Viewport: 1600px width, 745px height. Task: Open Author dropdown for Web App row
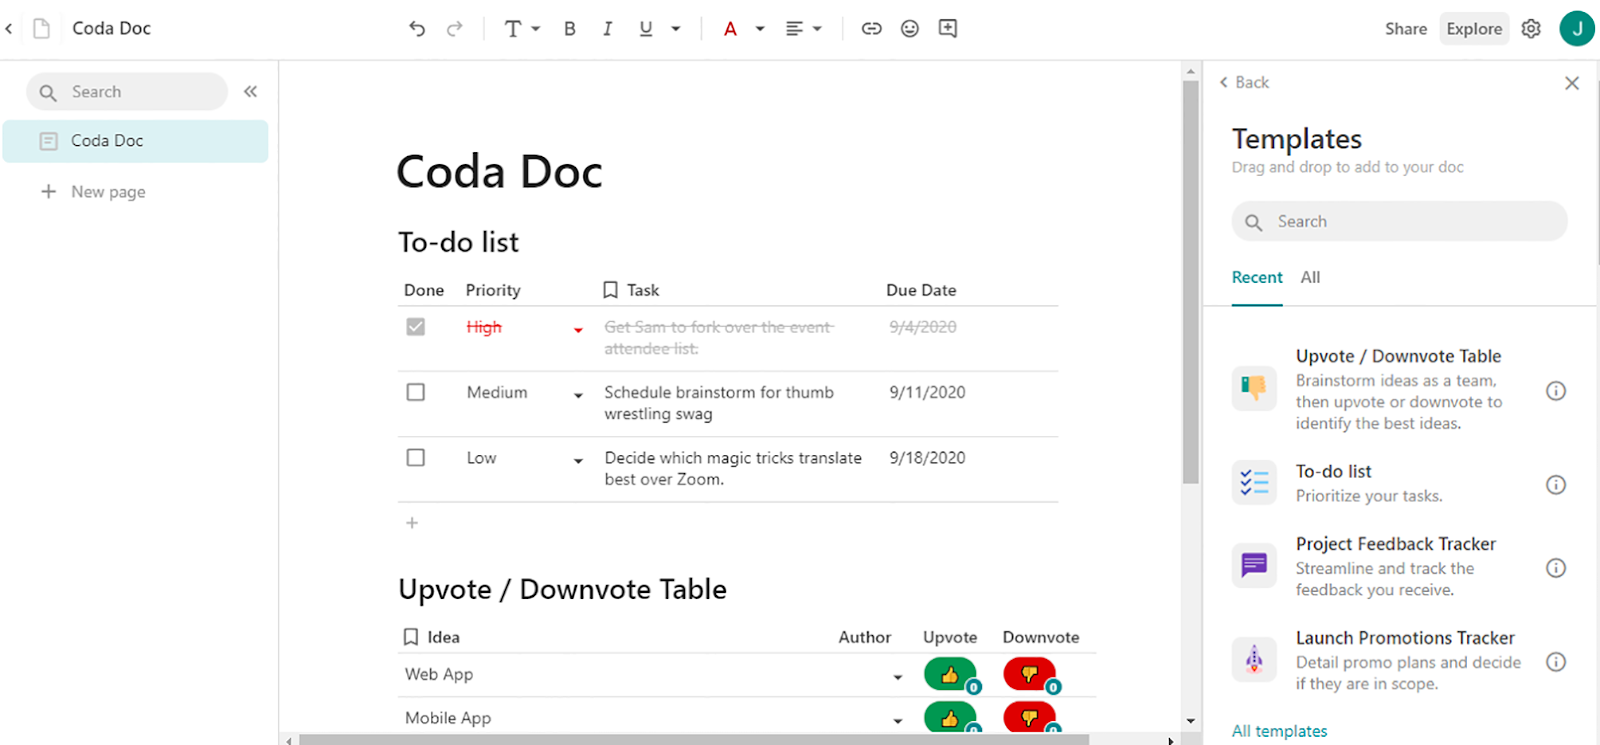click(898, 677)
